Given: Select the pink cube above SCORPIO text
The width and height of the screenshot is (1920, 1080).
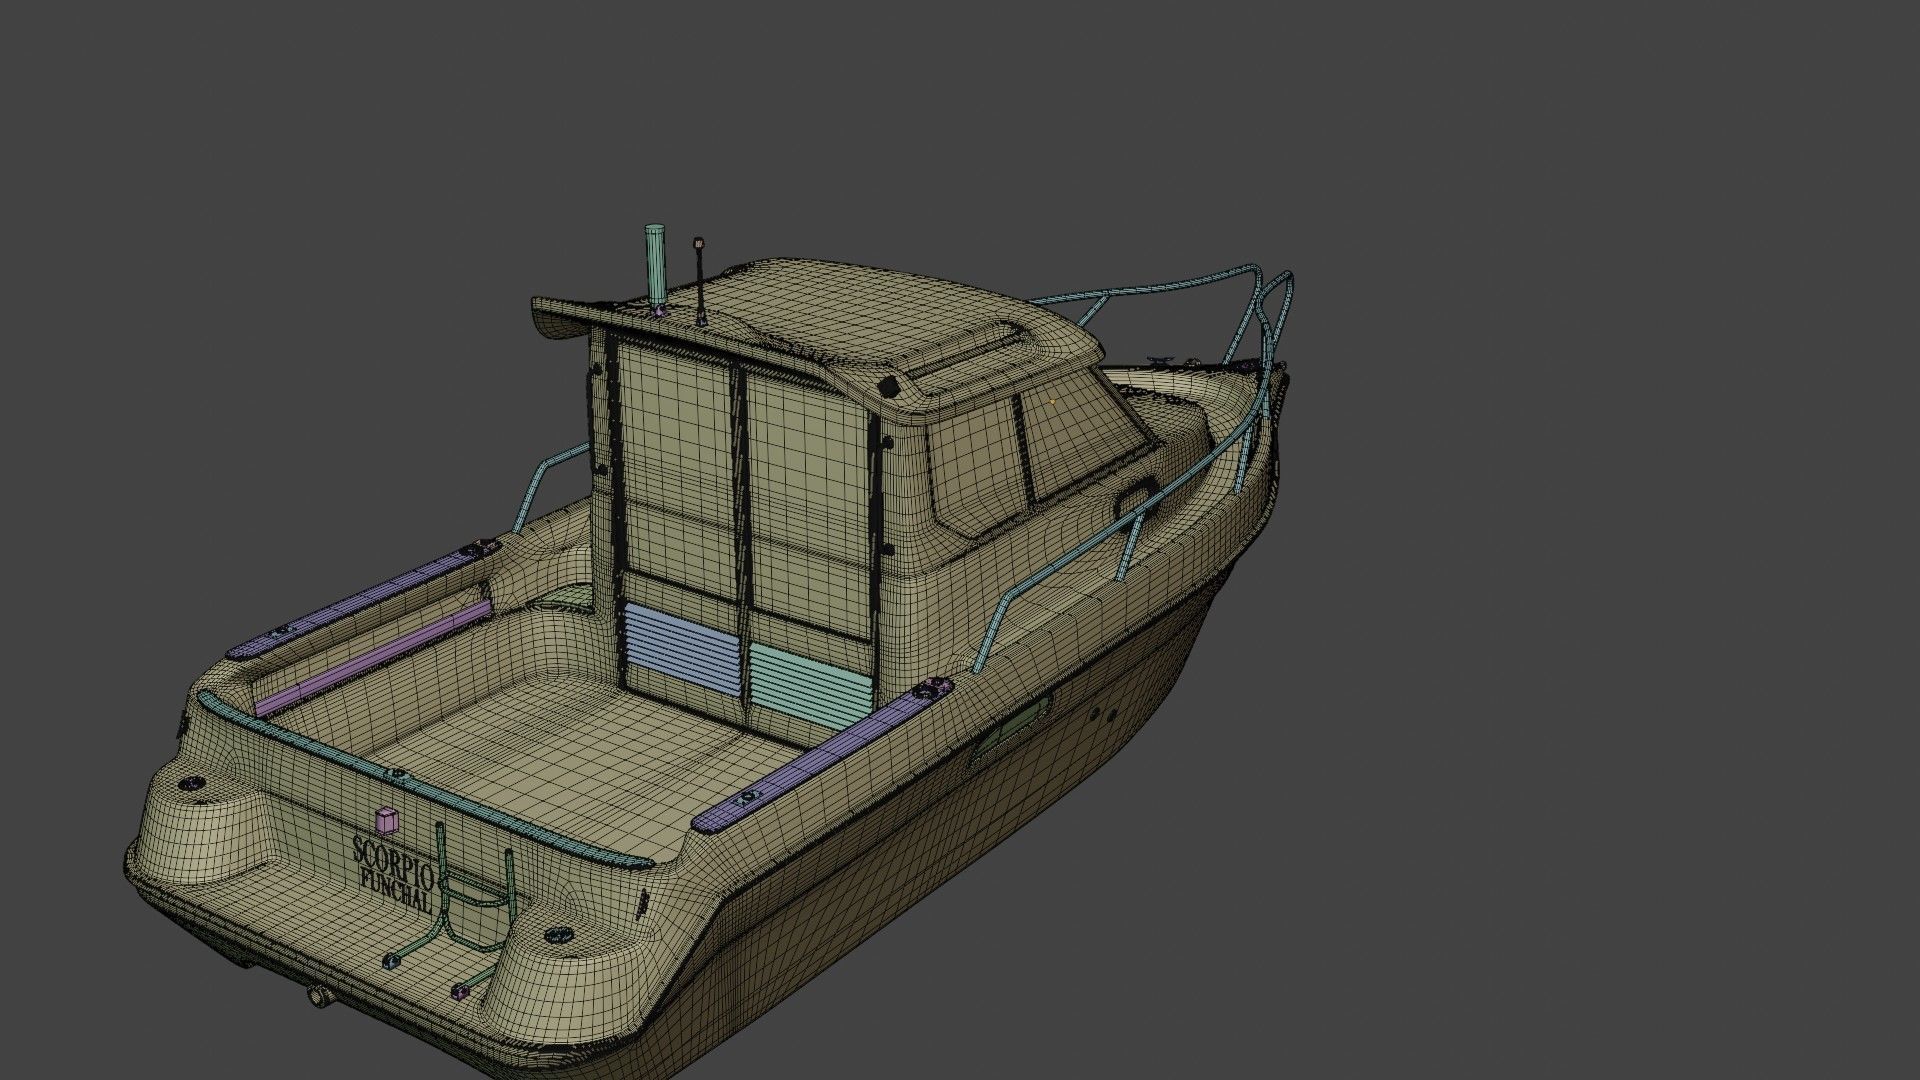Looking at the screenshot, I should click(x=385, y=819).
